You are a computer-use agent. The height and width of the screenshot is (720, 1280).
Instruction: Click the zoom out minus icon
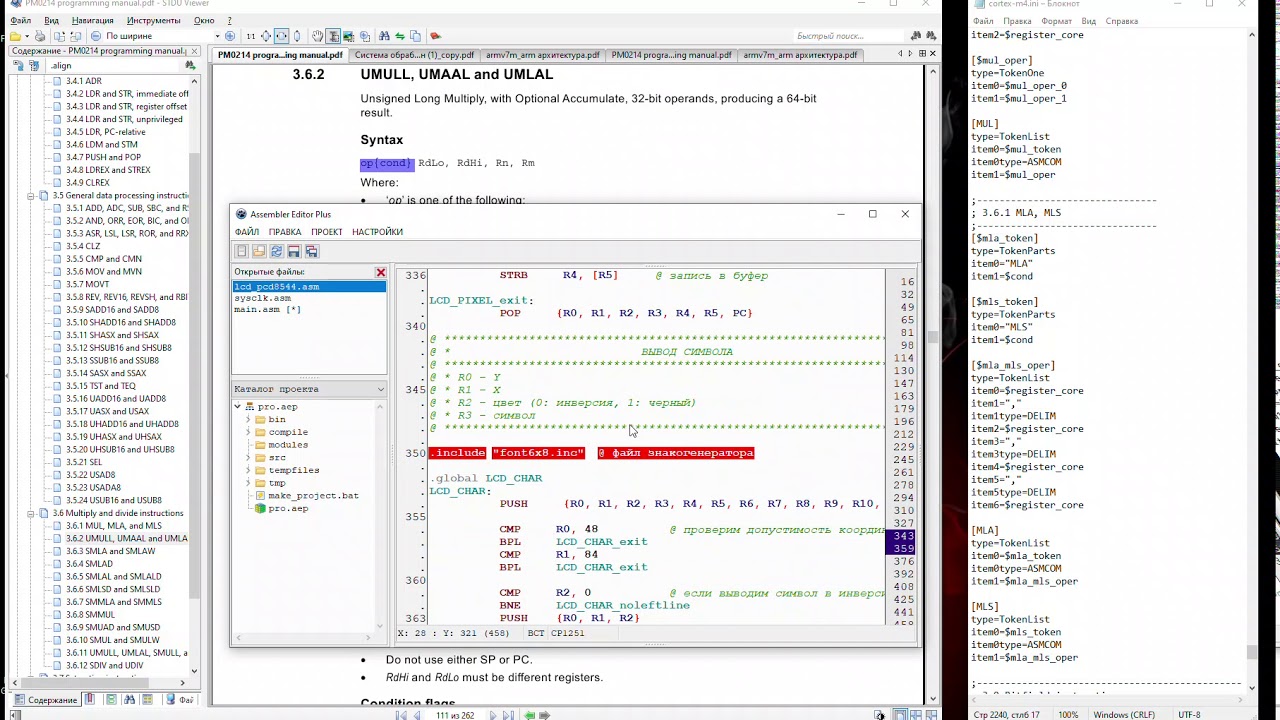[96, 36]
